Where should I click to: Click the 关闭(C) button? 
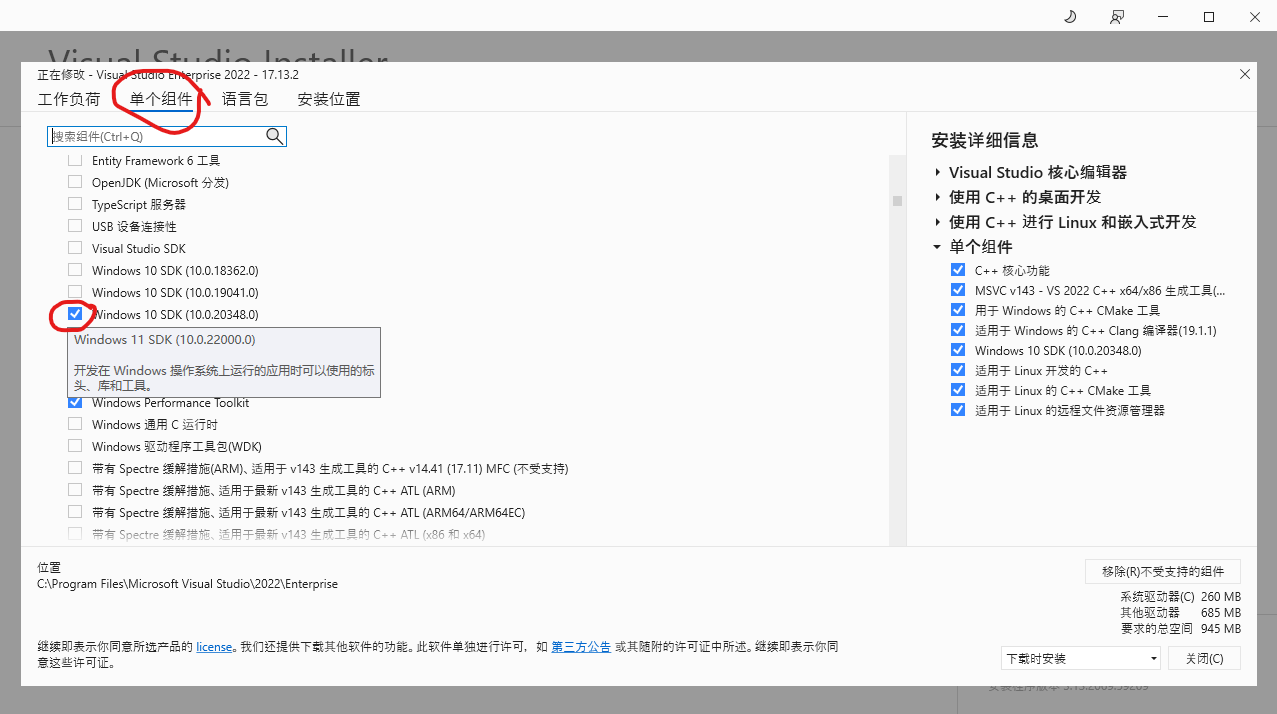coord(1204,659)
